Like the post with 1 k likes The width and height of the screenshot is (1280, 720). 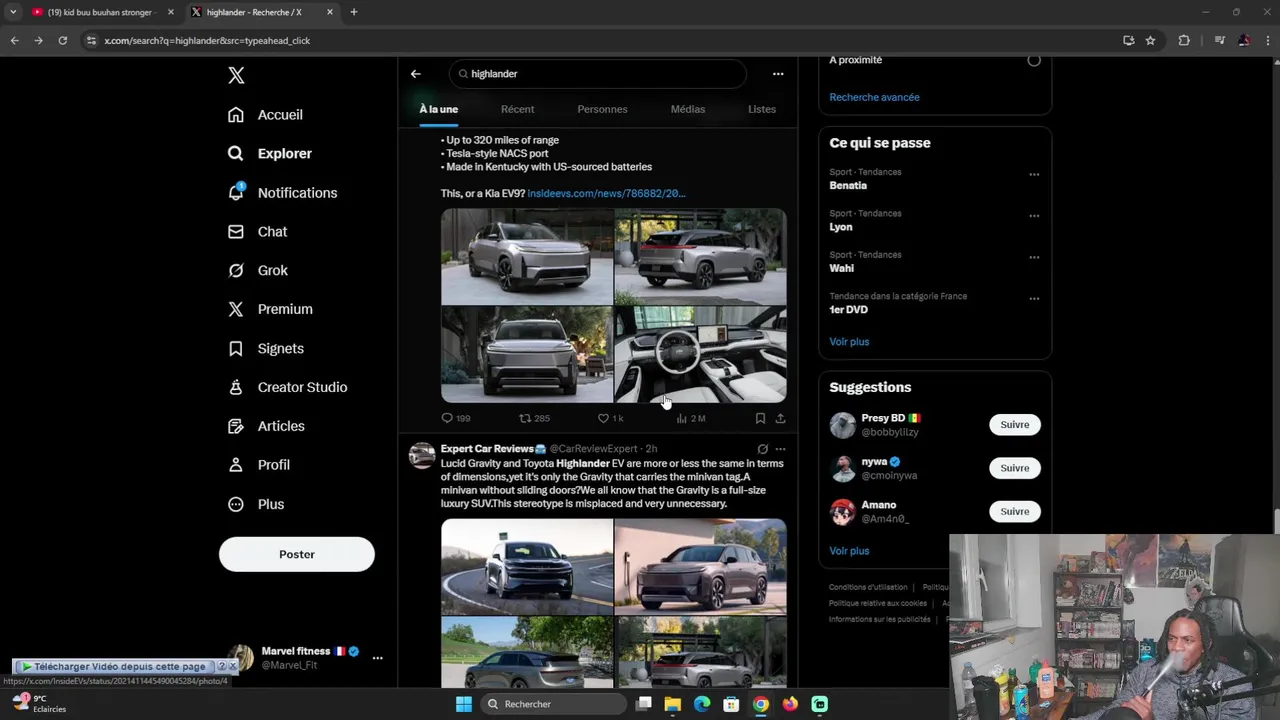610,418
